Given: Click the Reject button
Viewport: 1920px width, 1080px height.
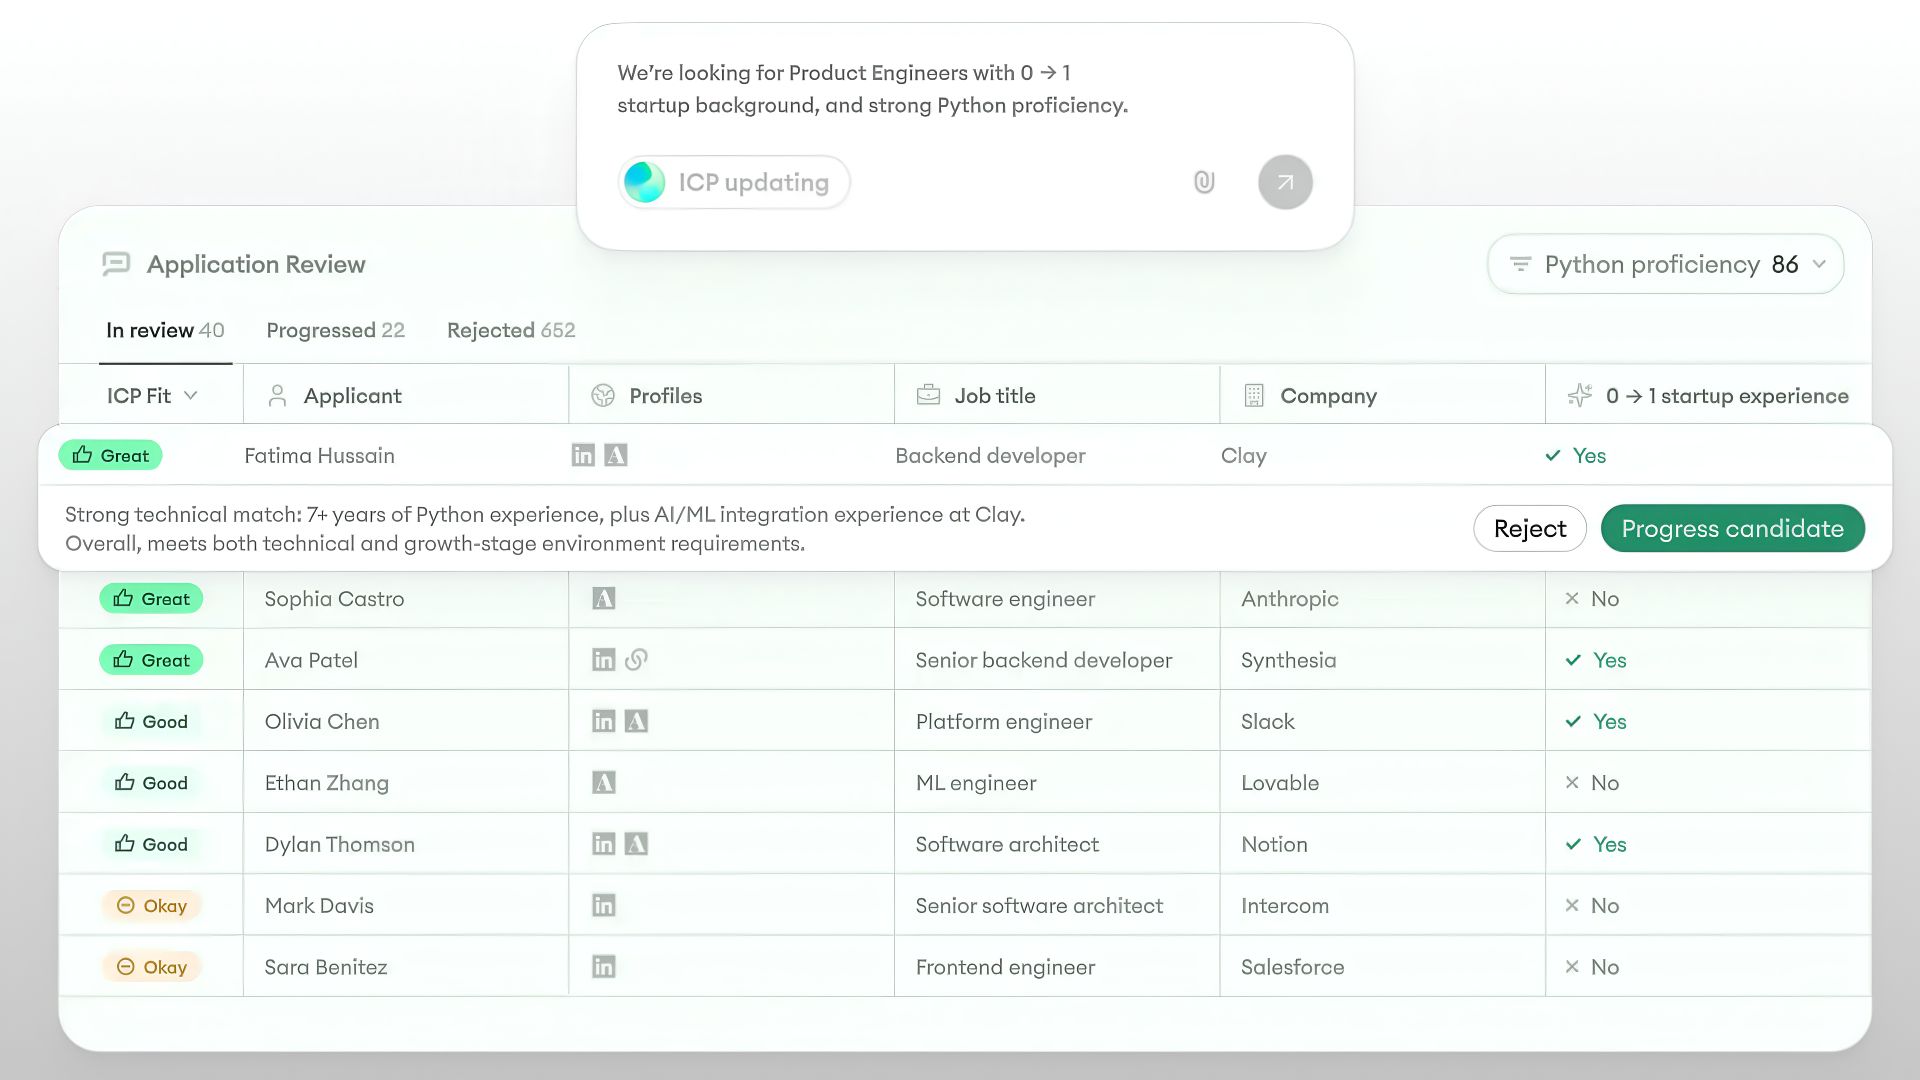Looking at the screenshot, I should tap(1529, 529).
